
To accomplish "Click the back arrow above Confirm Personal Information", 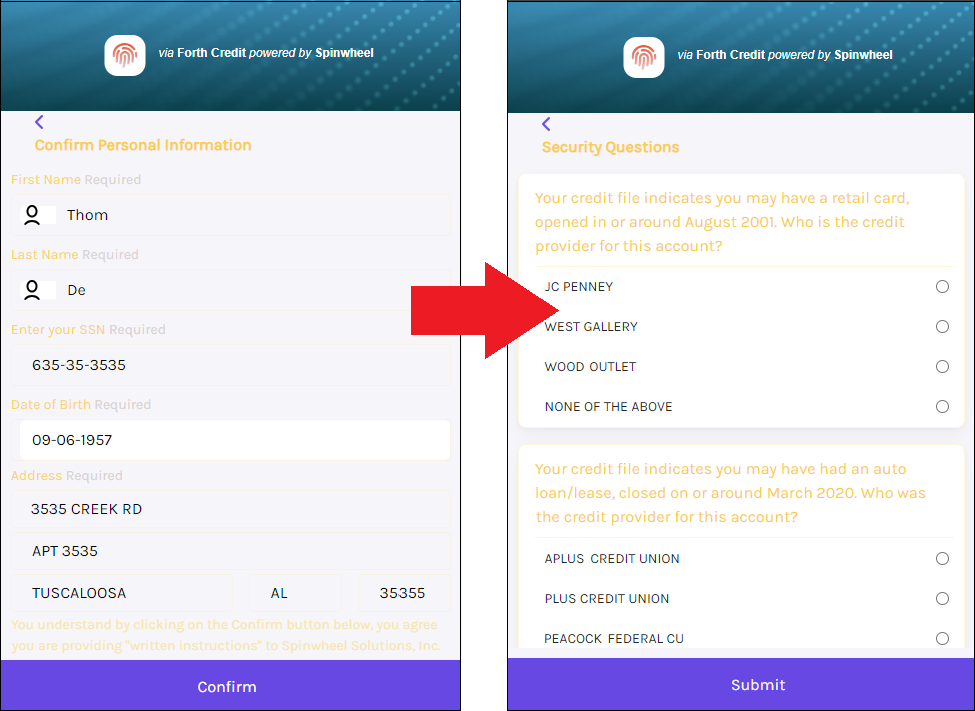I will pos(39,122).
